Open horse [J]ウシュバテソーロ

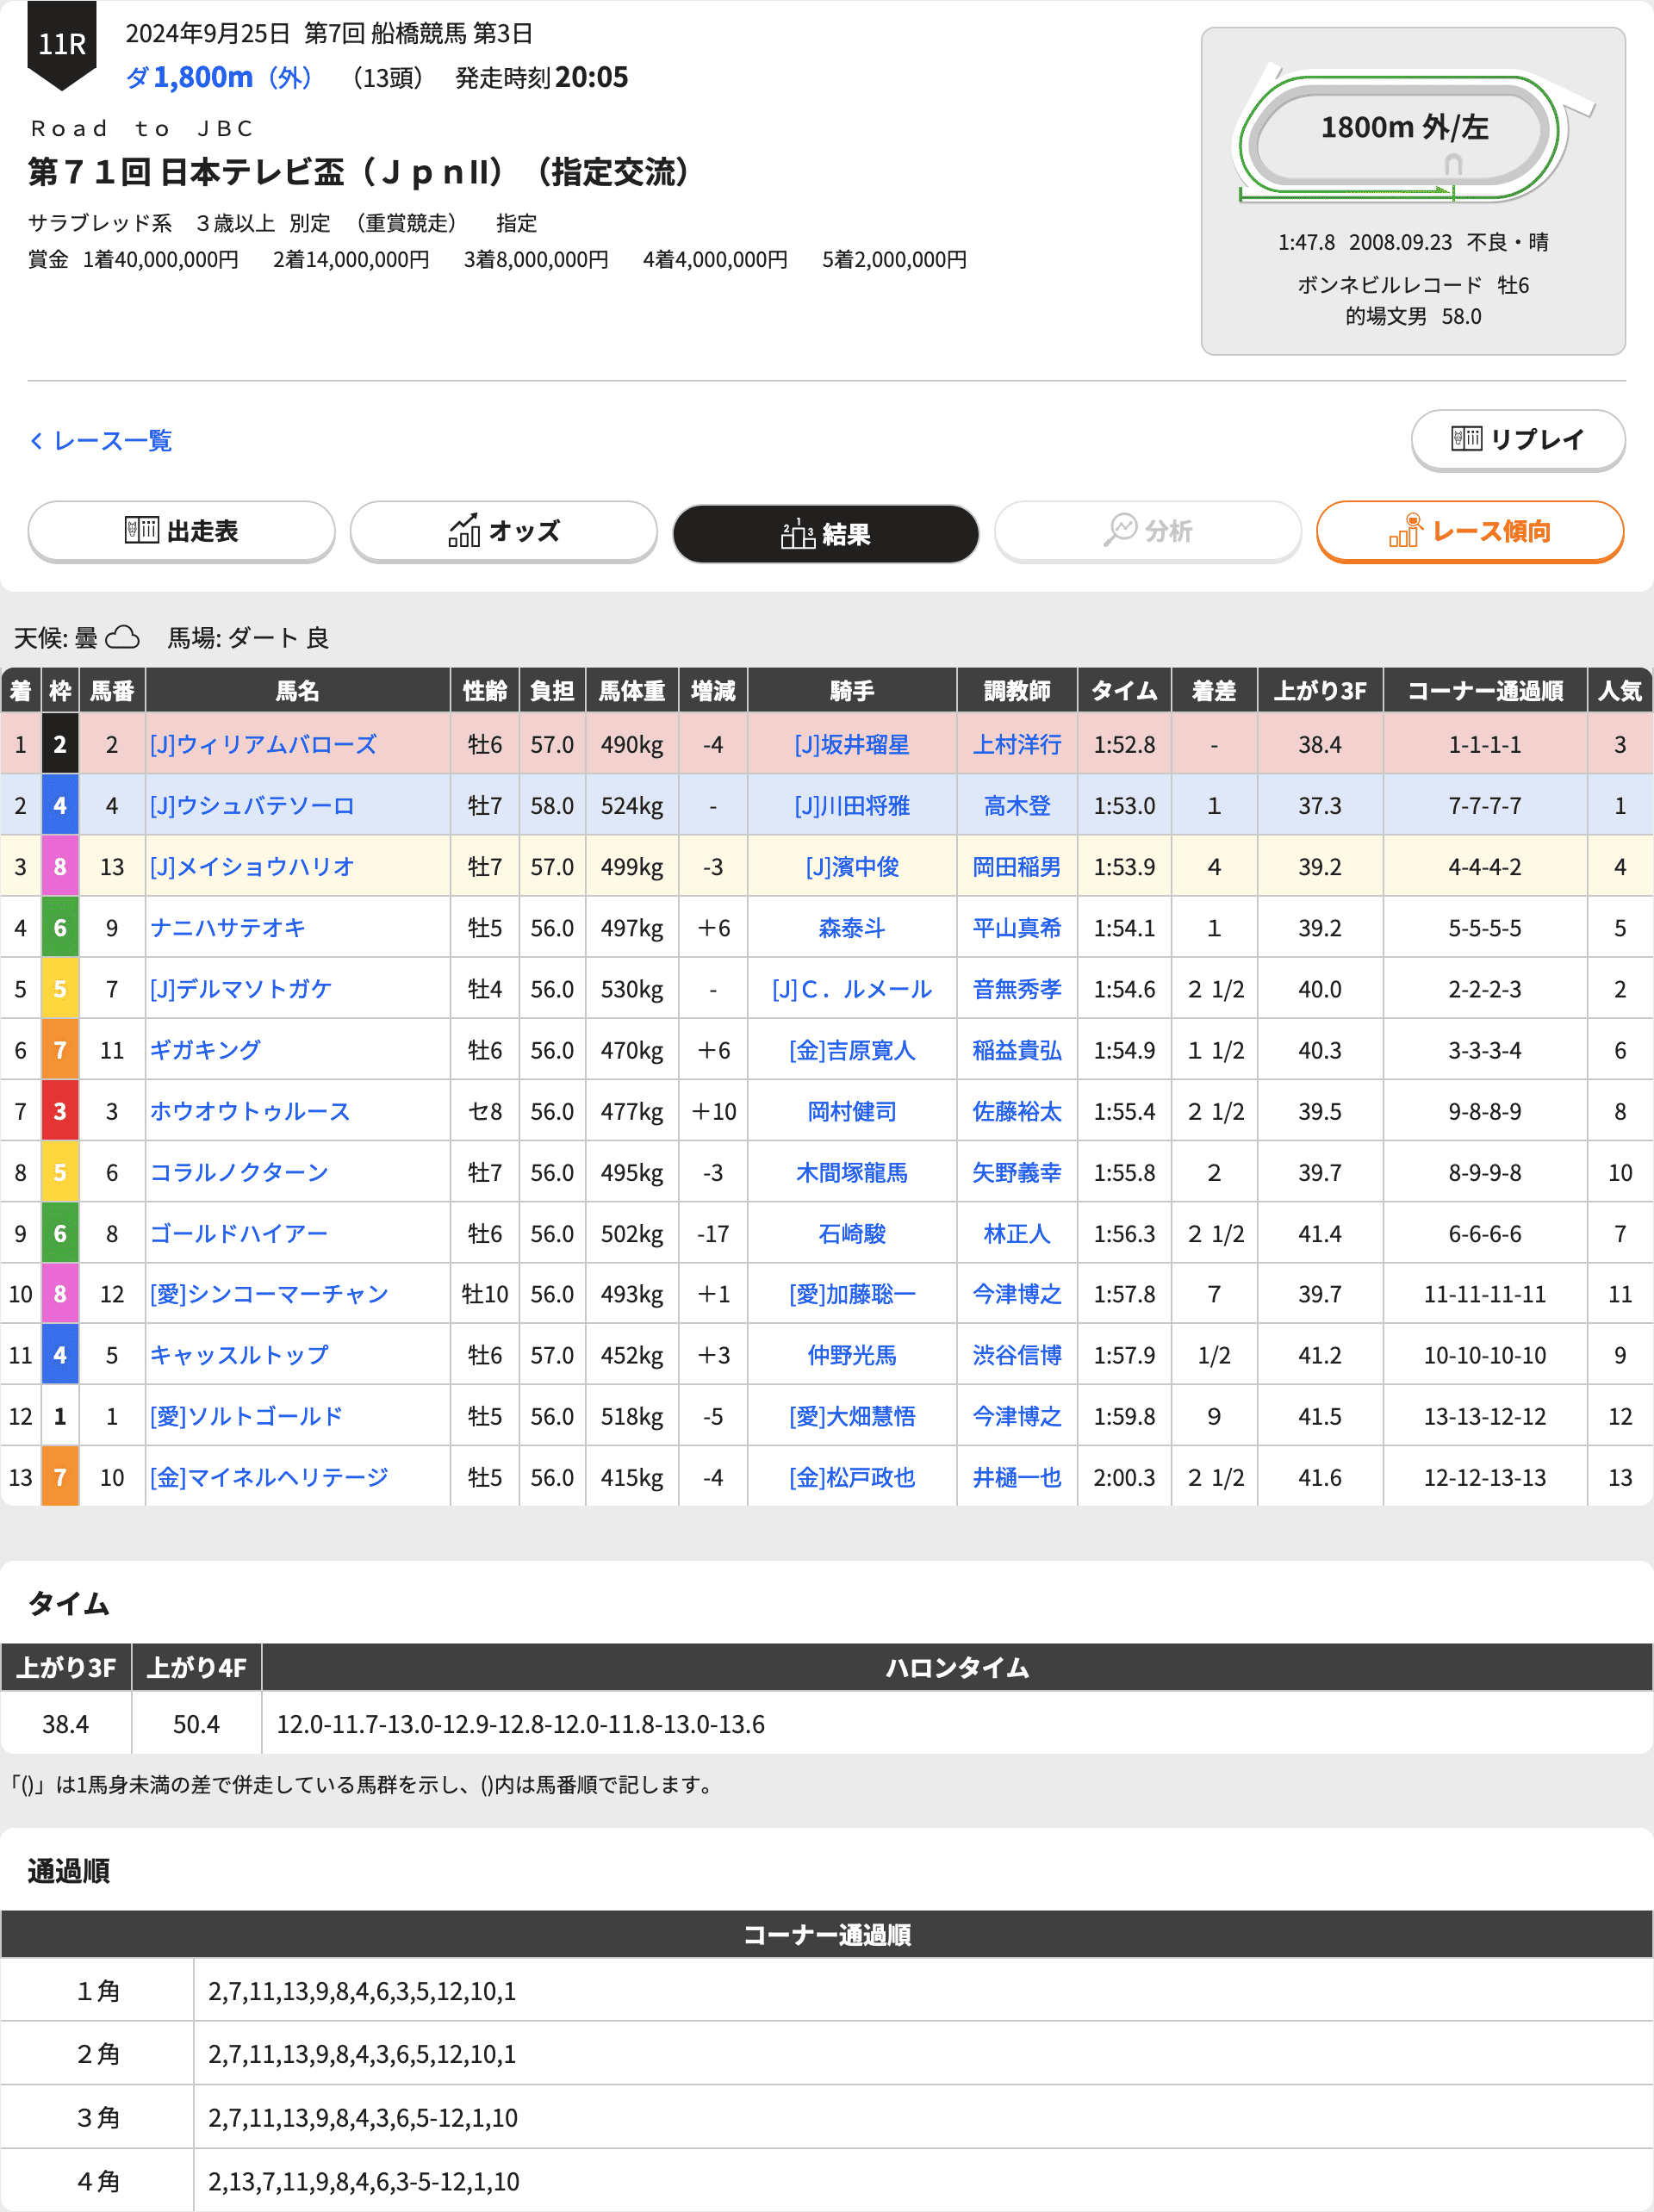coord(252,805)
